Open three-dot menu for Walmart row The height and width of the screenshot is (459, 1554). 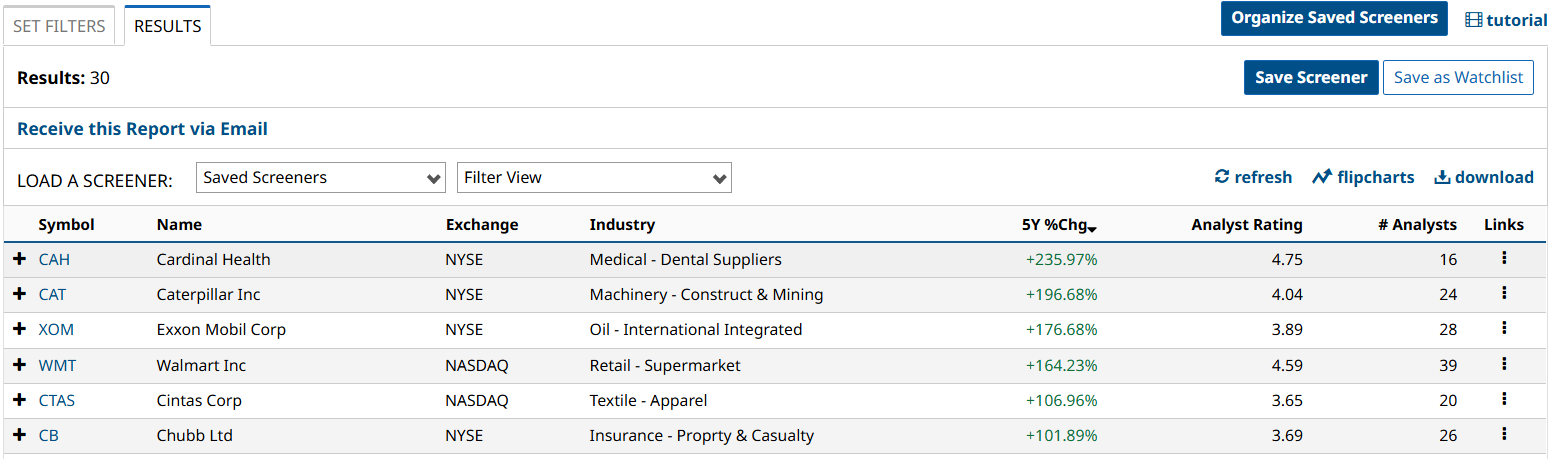pyautogui.click(x=1504, y=364)
